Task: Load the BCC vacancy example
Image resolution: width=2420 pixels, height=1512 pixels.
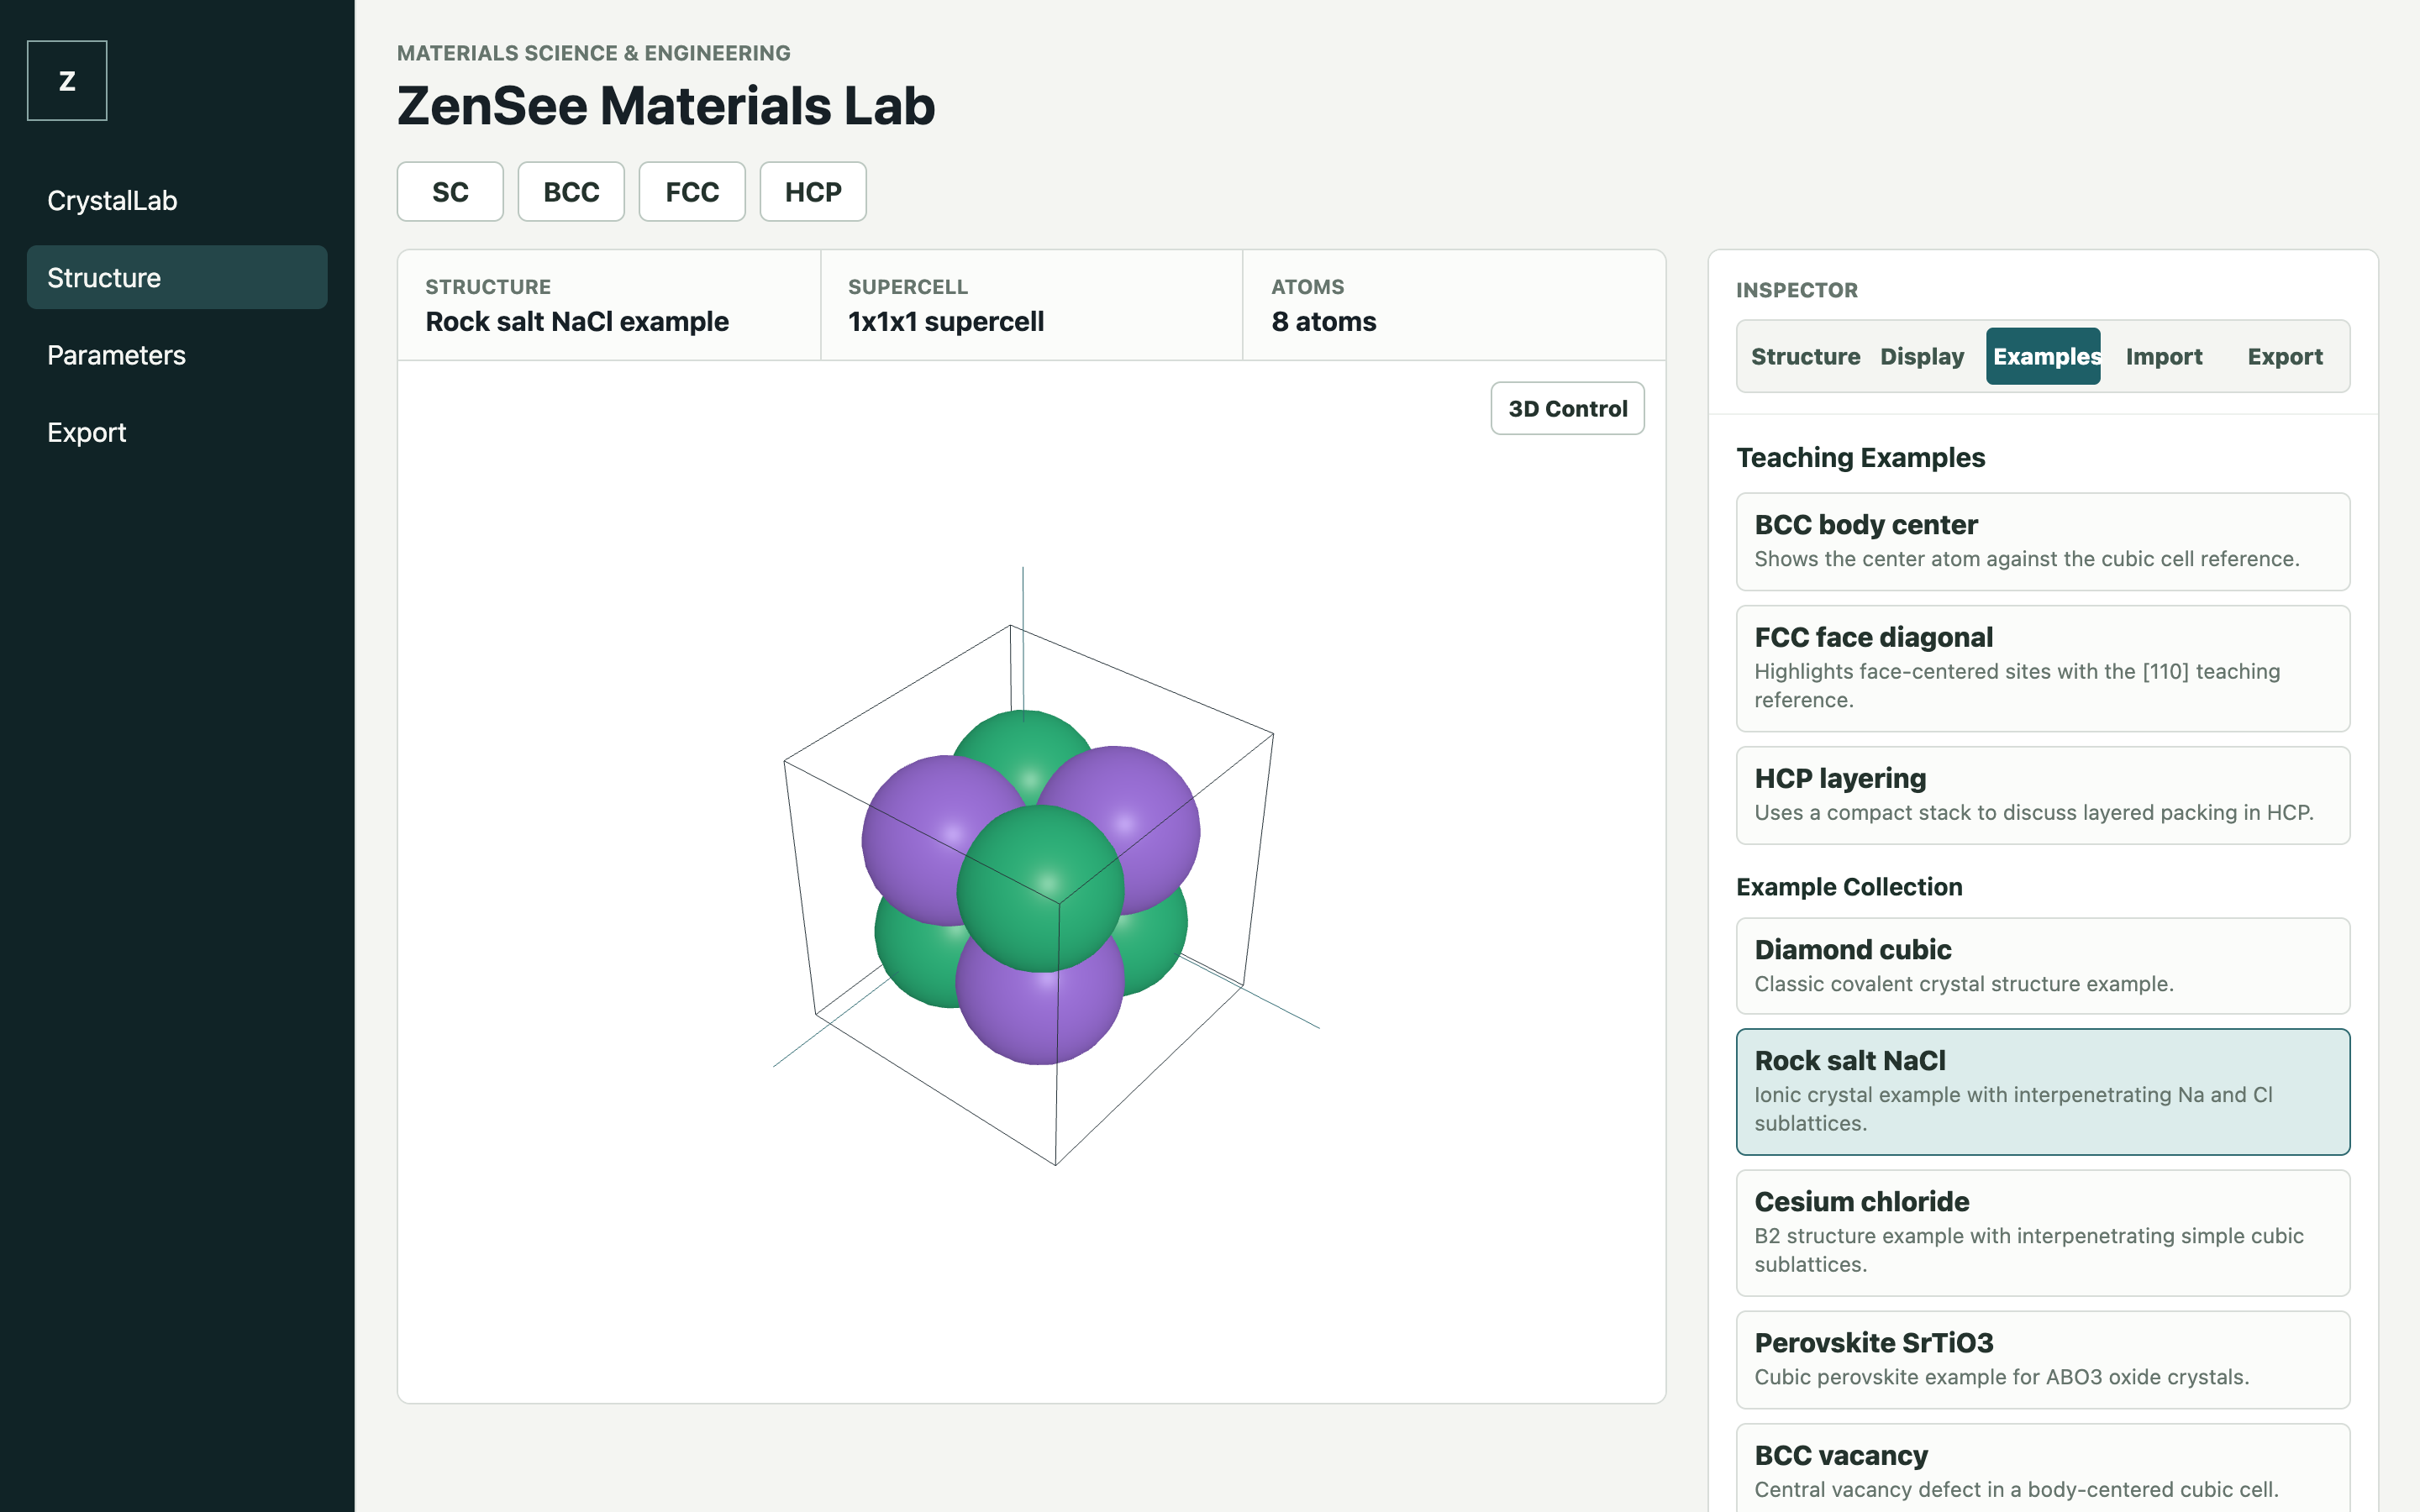Action: click(x=2043, y=1468)
